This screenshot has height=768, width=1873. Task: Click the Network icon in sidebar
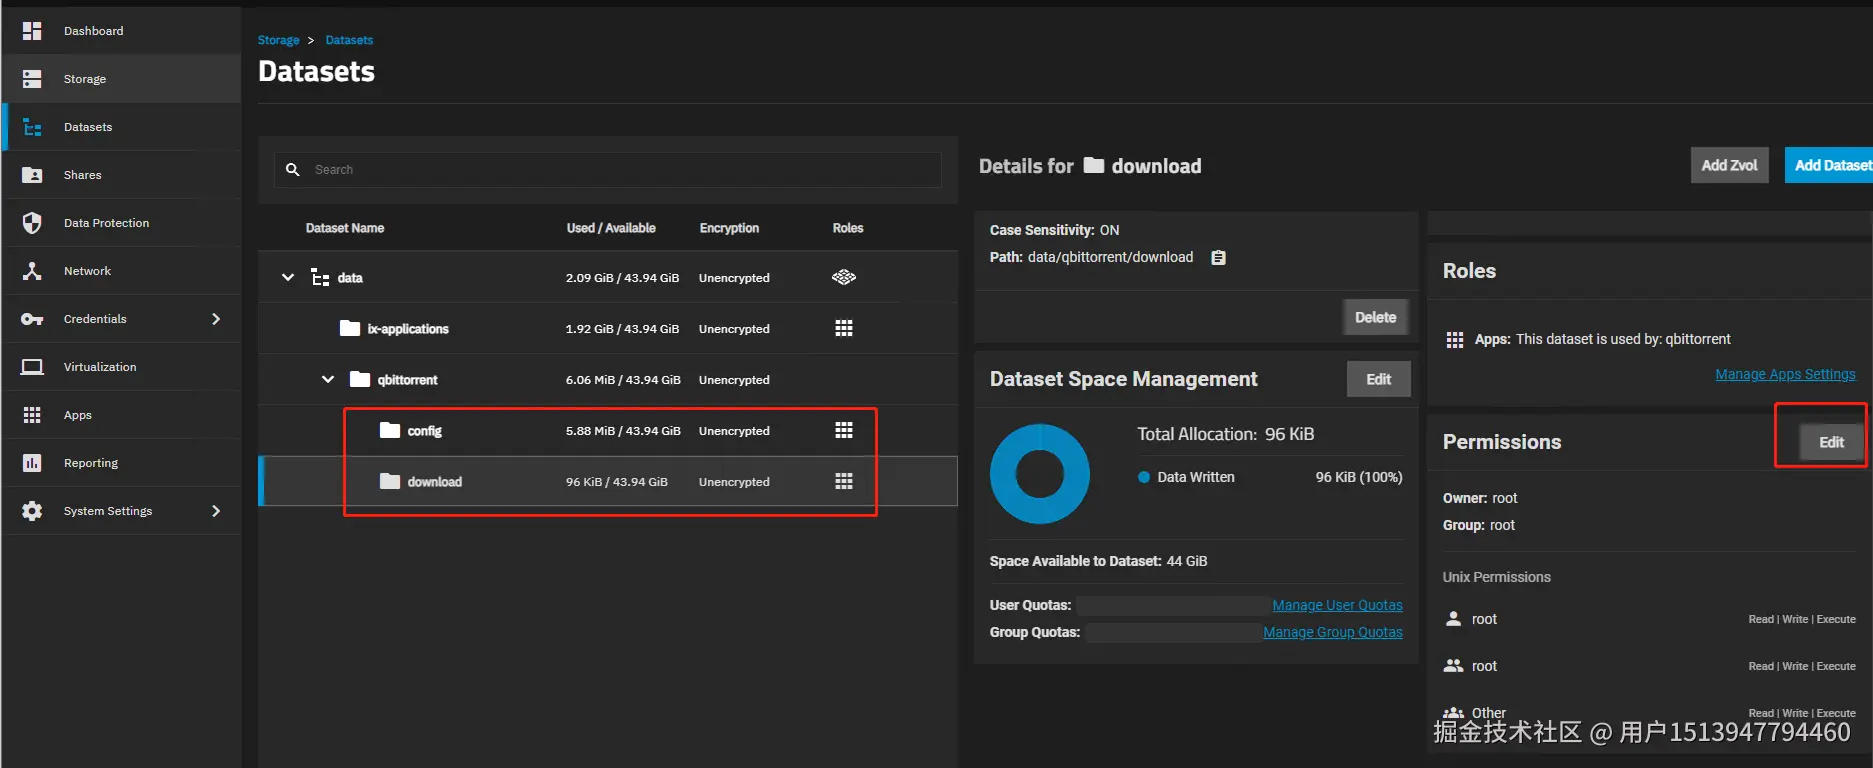click(x=32, y=271)
